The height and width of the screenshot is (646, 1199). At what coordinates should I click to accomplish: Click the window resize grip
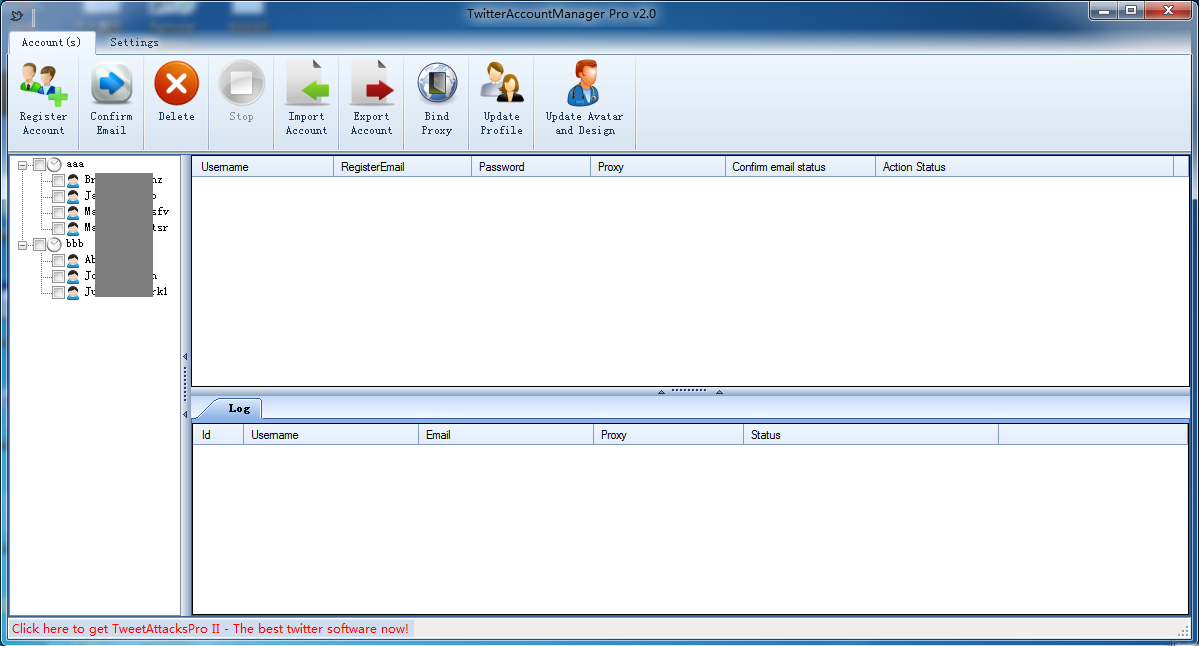point(1182,629)
